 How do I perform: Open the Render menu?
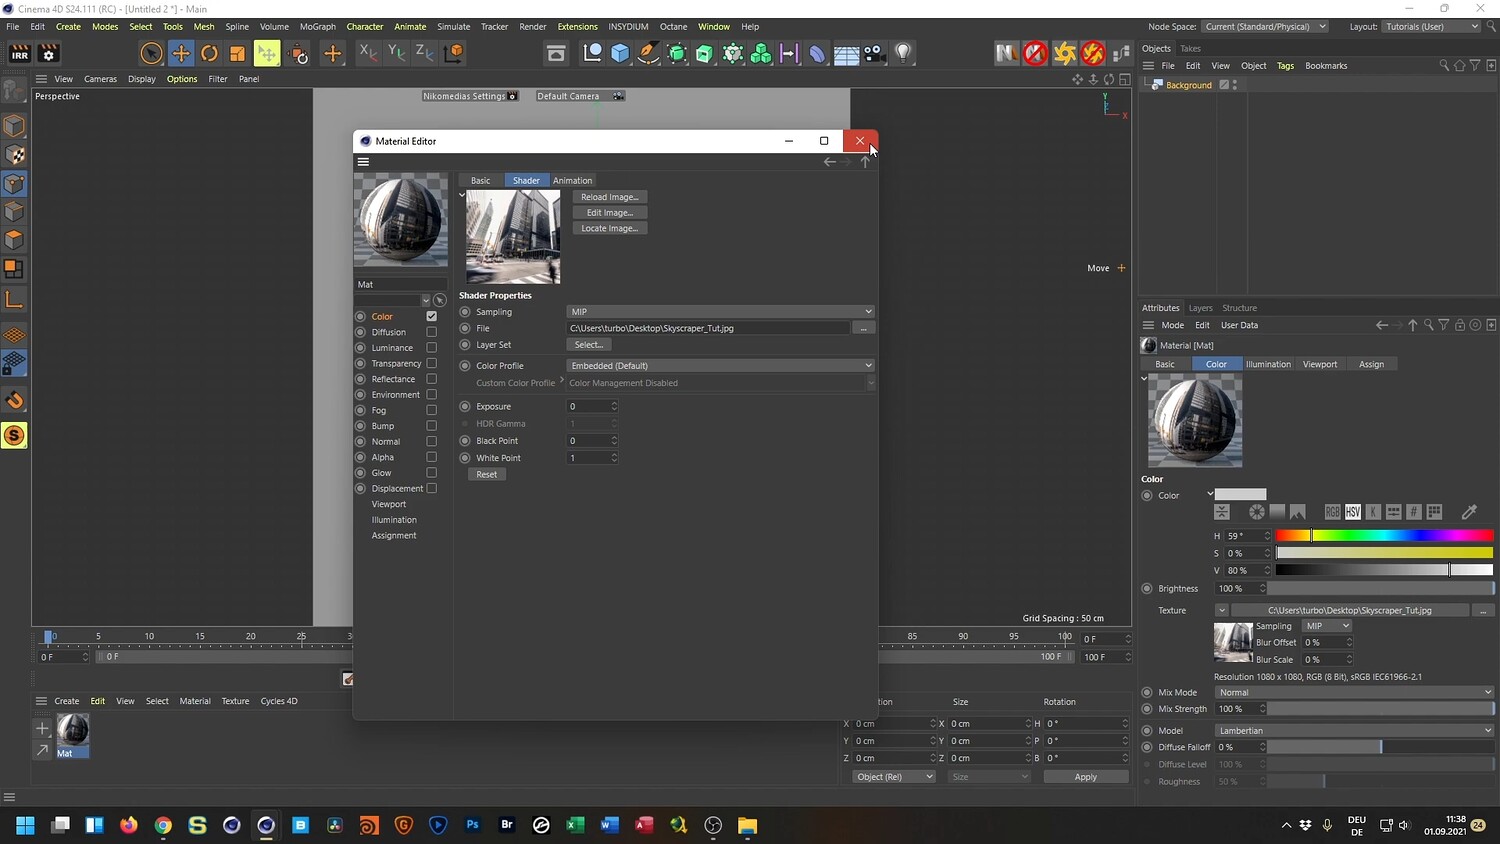click(x=533, y=27)
